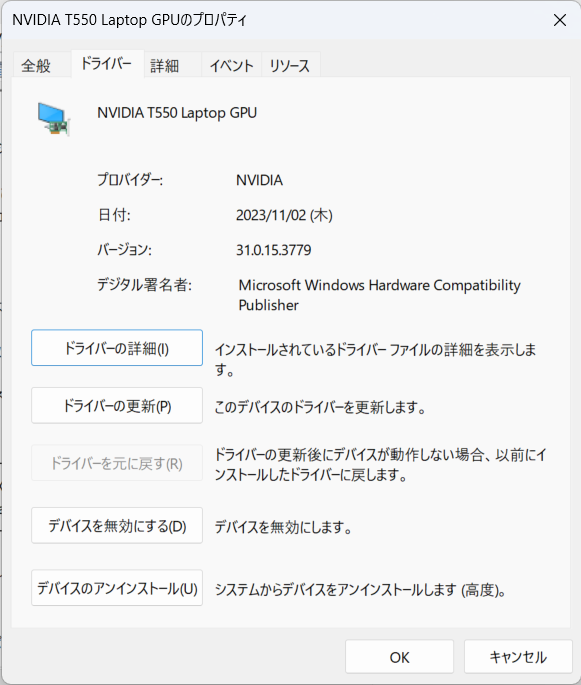Open the リソース tab
Viewport: 581px width, 685px height.
(290, 66)
